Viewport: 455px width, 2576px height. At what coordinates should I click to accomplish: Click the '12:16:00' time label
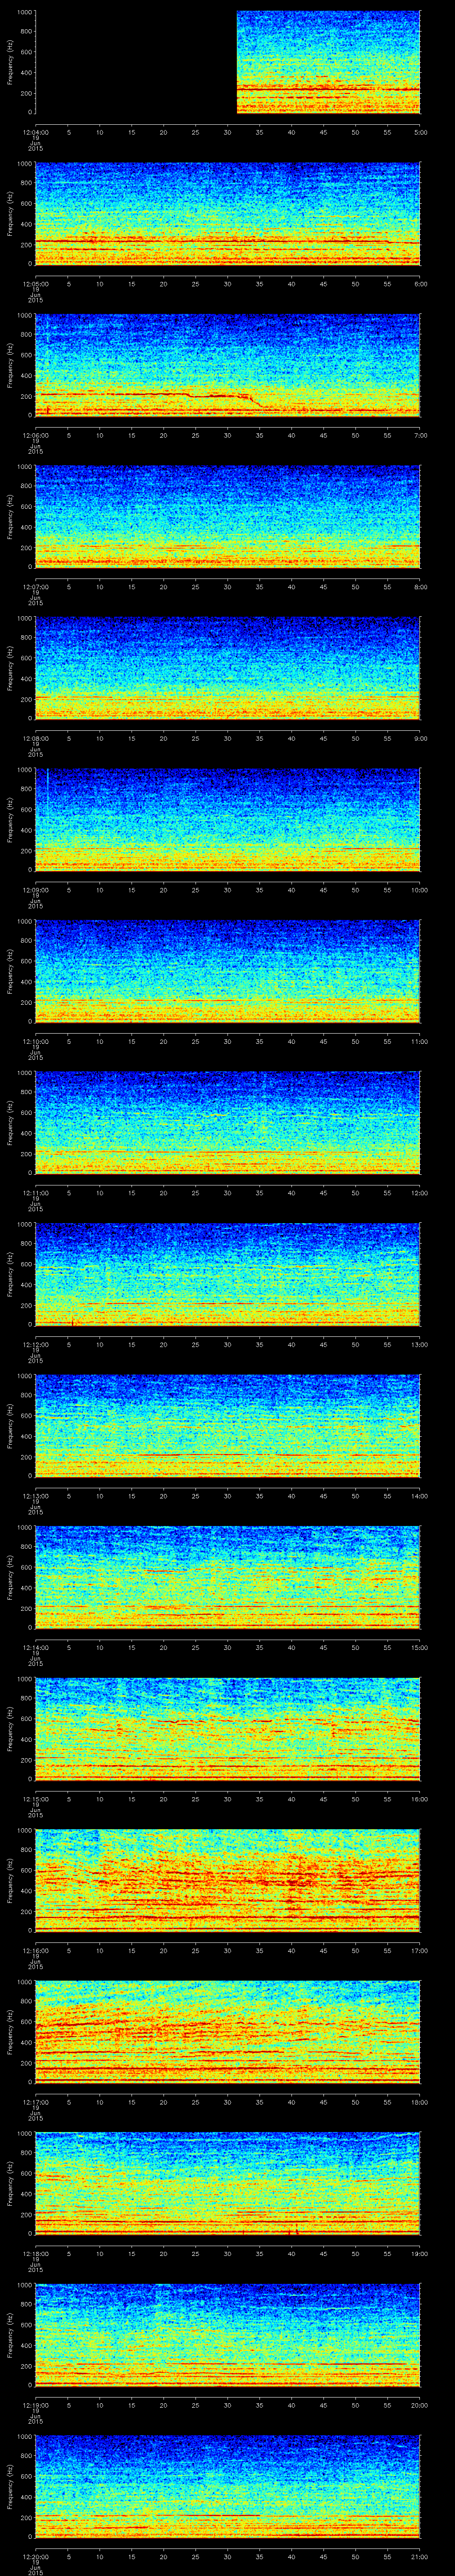click(x=36, y=1950)
